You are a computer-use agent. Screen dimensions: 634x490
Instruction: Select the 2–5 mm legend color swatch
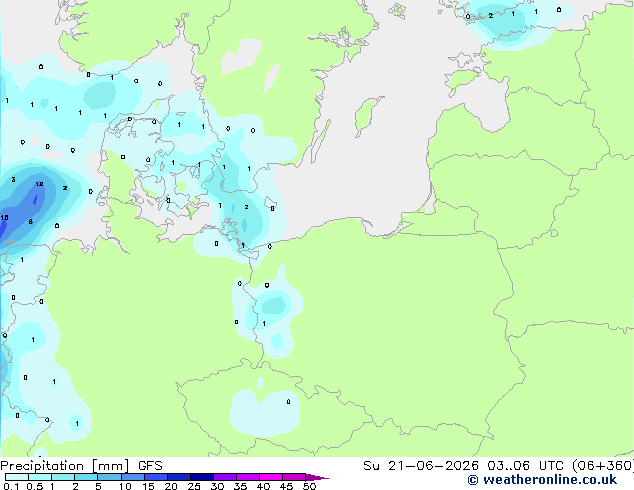86,477
